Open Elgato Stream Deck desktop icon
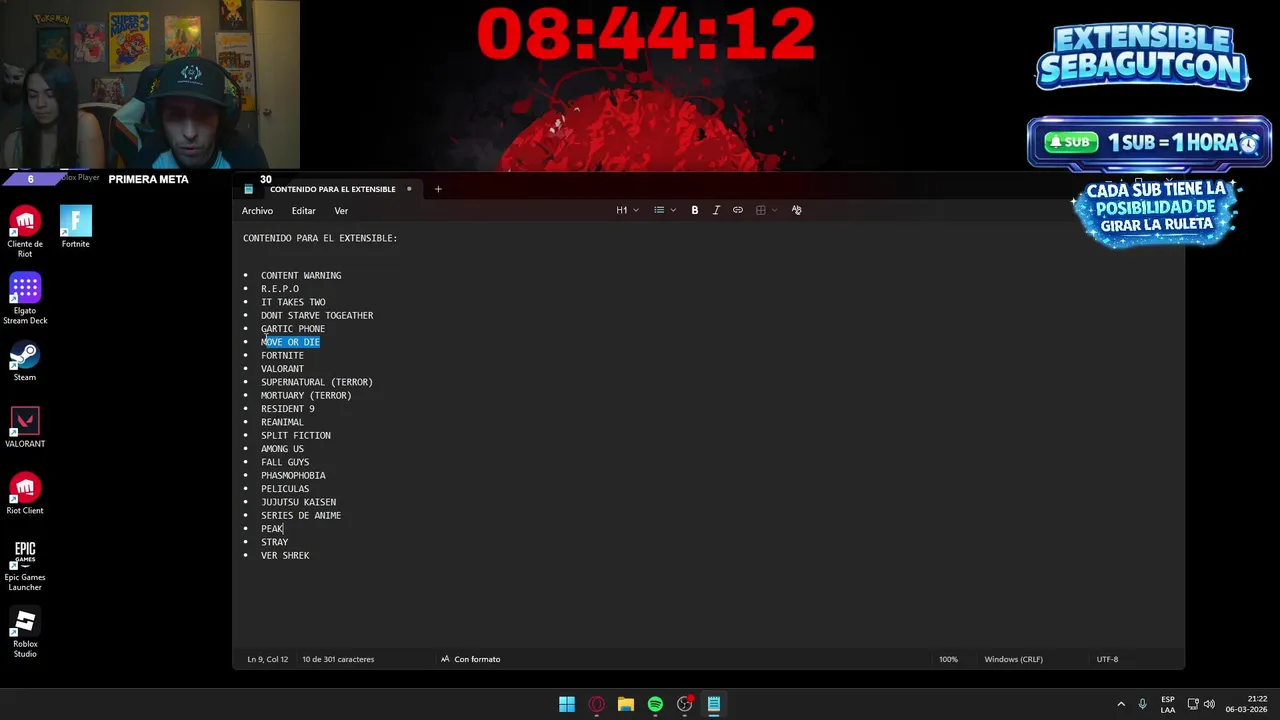Screen dimensions: 1280x720 coord(25,299)
